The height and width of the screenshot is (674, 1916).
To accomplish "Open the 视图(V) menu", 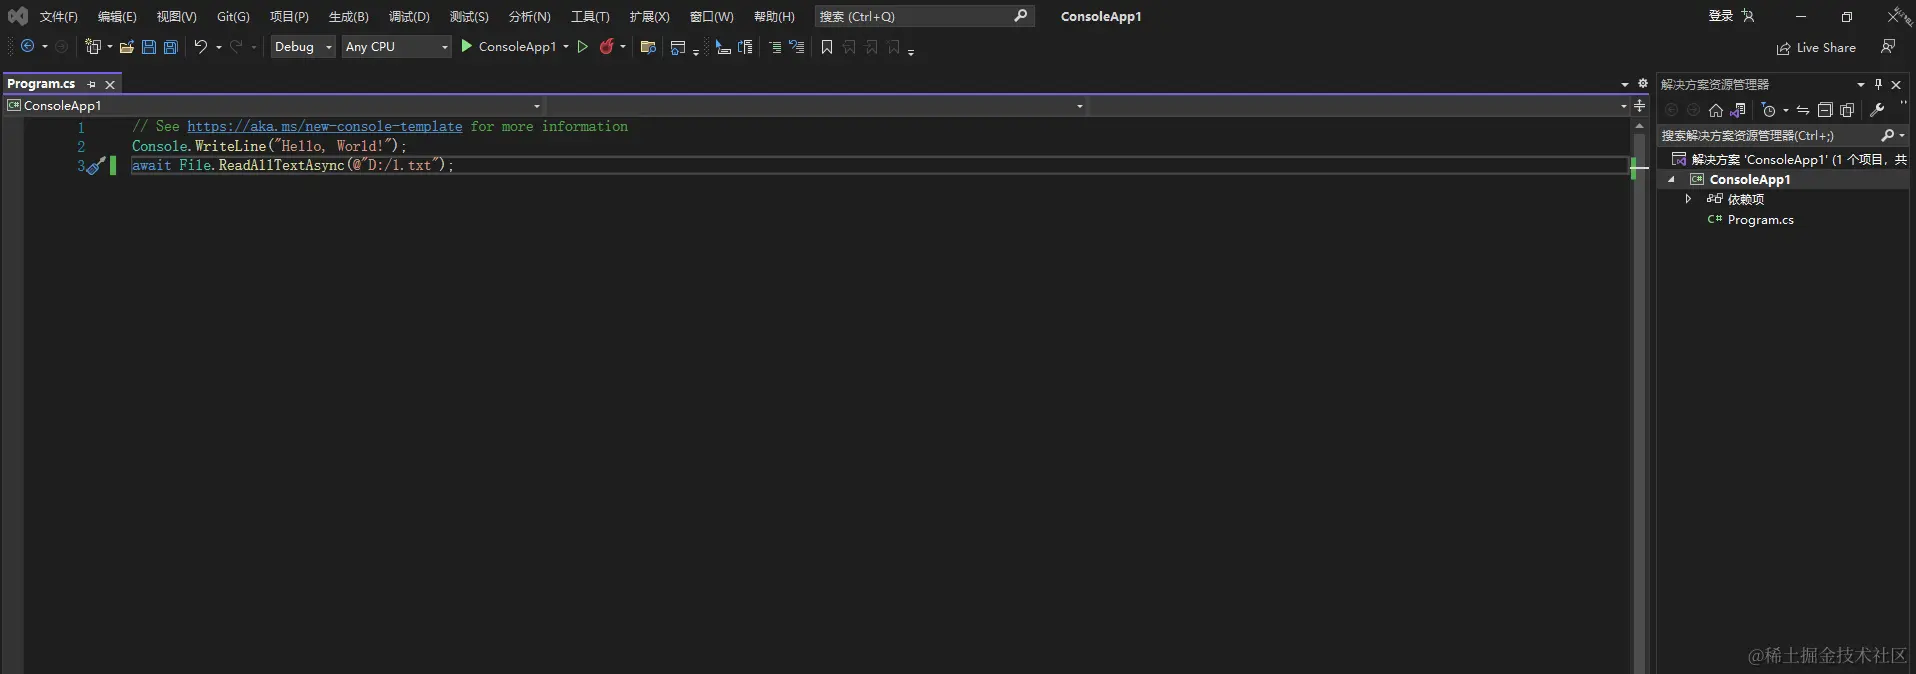I will point(176,16).
